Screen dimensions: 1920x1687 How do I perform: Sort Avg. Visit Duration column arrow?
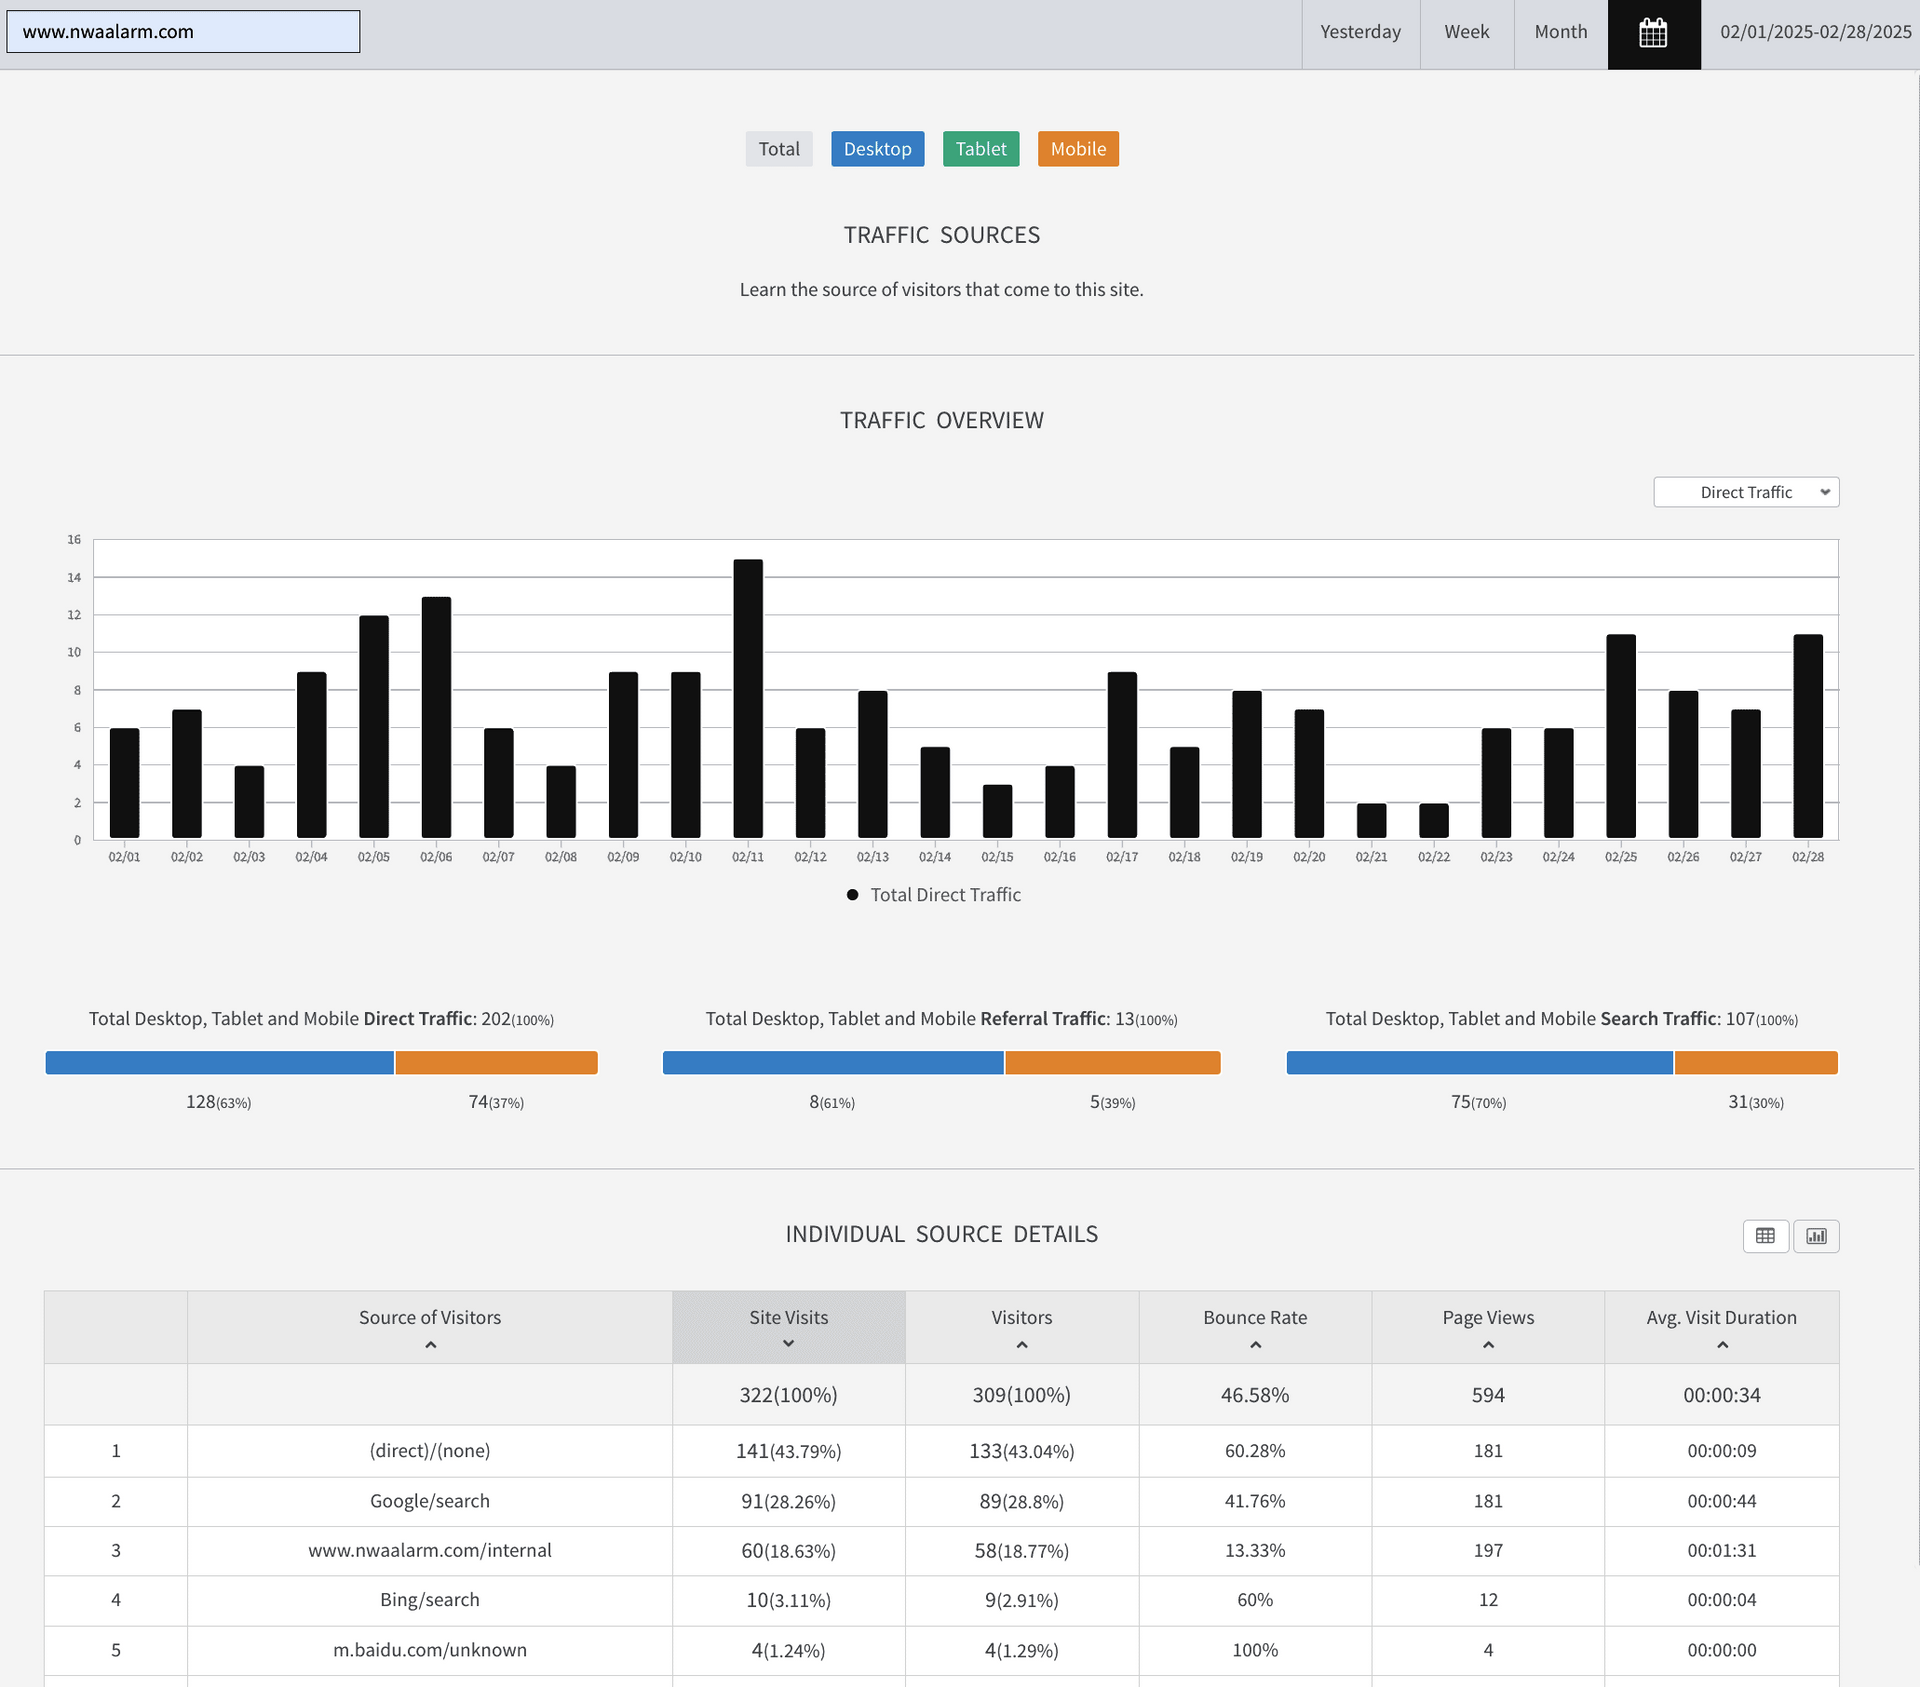tap(1721, 1345)
